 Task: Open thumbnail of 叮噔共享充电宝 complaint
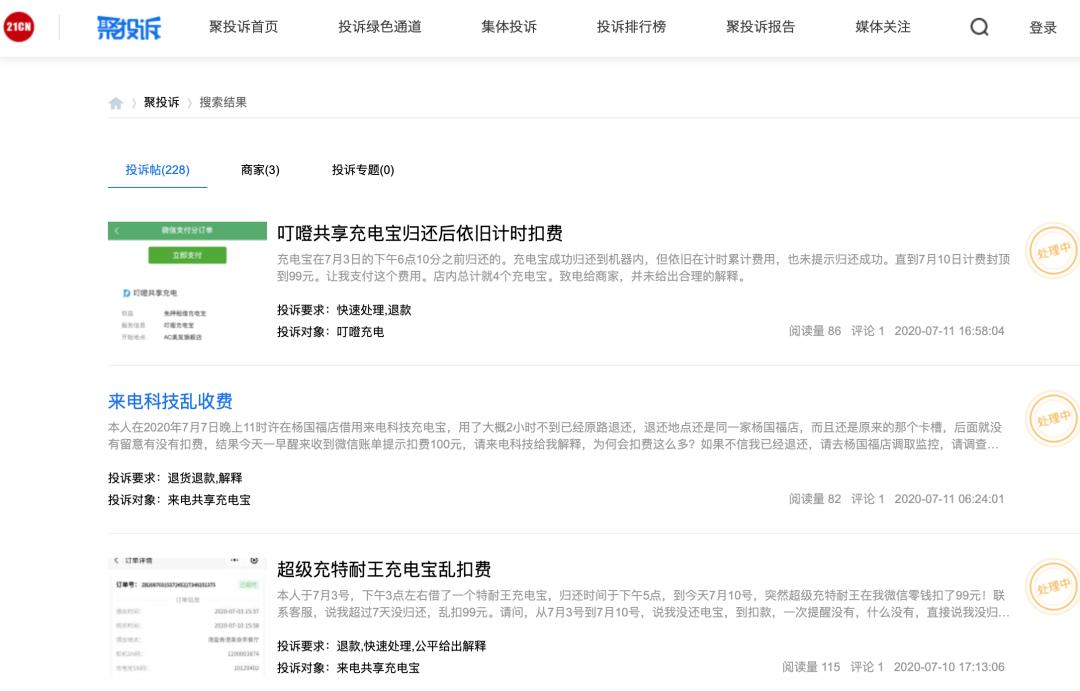click(187, 282)
